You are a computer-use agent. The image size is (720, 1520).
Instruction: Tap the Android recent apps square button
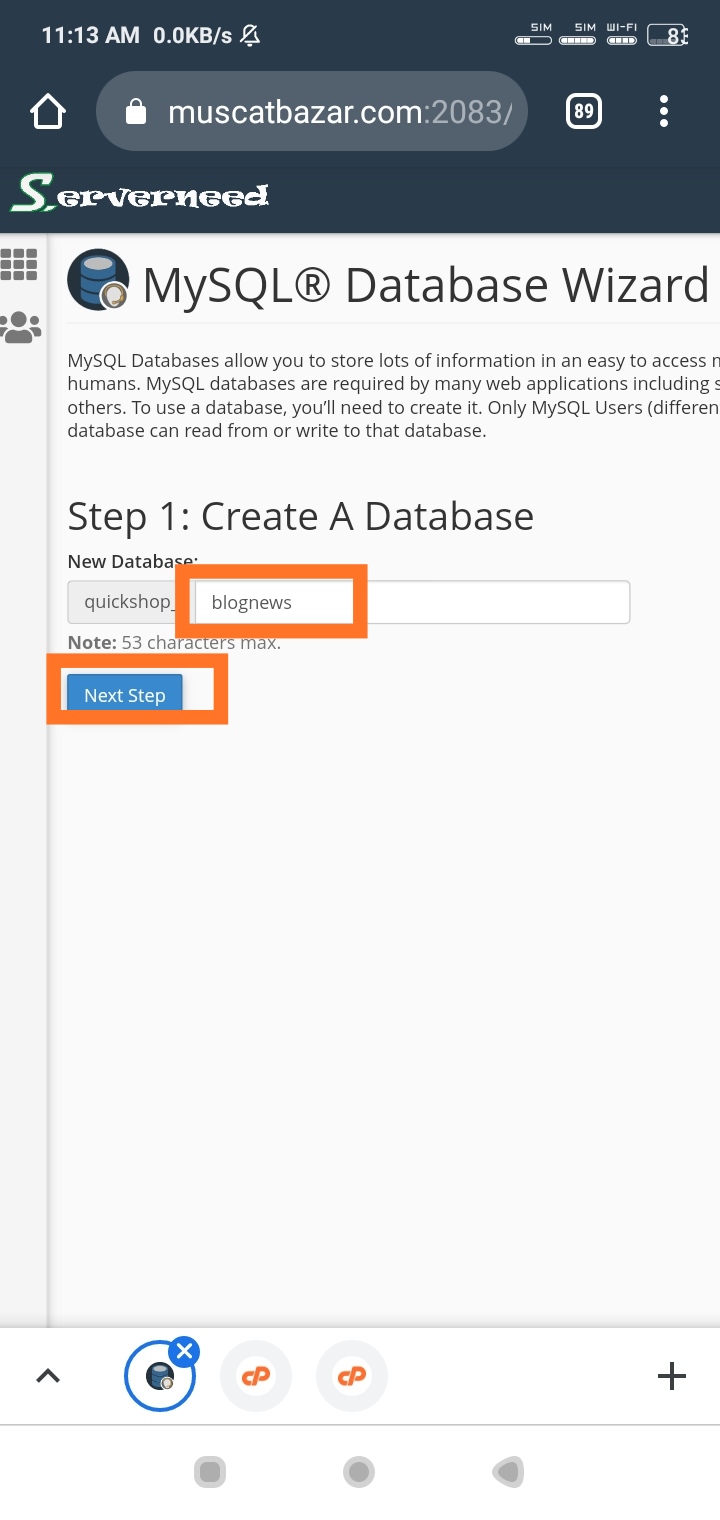click(x=210, y=1472)
